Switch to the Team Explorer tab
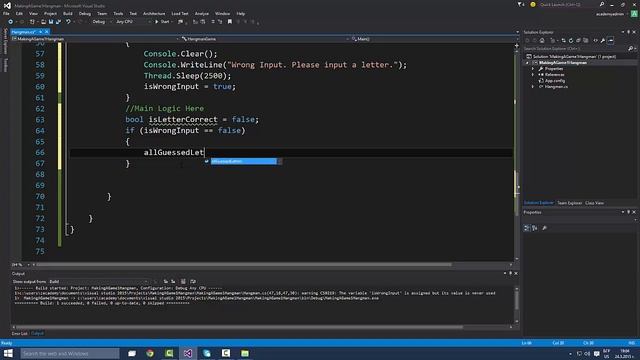640x360 pixels. (x=569, y=203)
